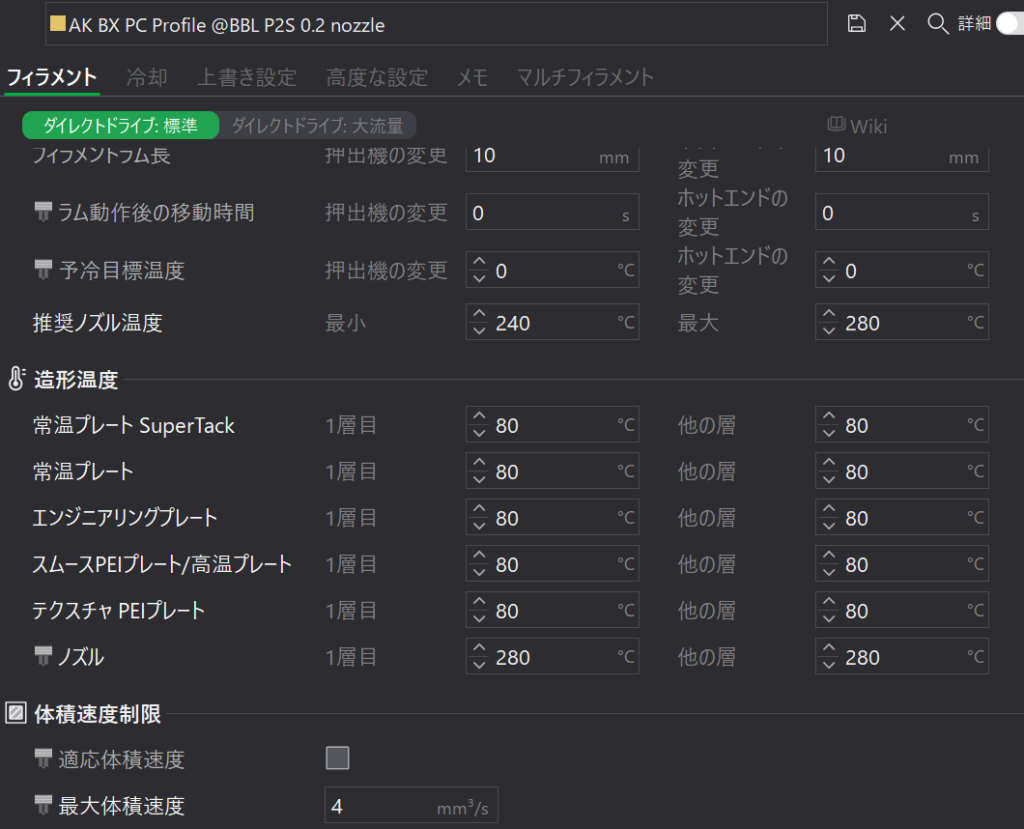Enable the 適応体積速度 checkbox

coord(338,759)
